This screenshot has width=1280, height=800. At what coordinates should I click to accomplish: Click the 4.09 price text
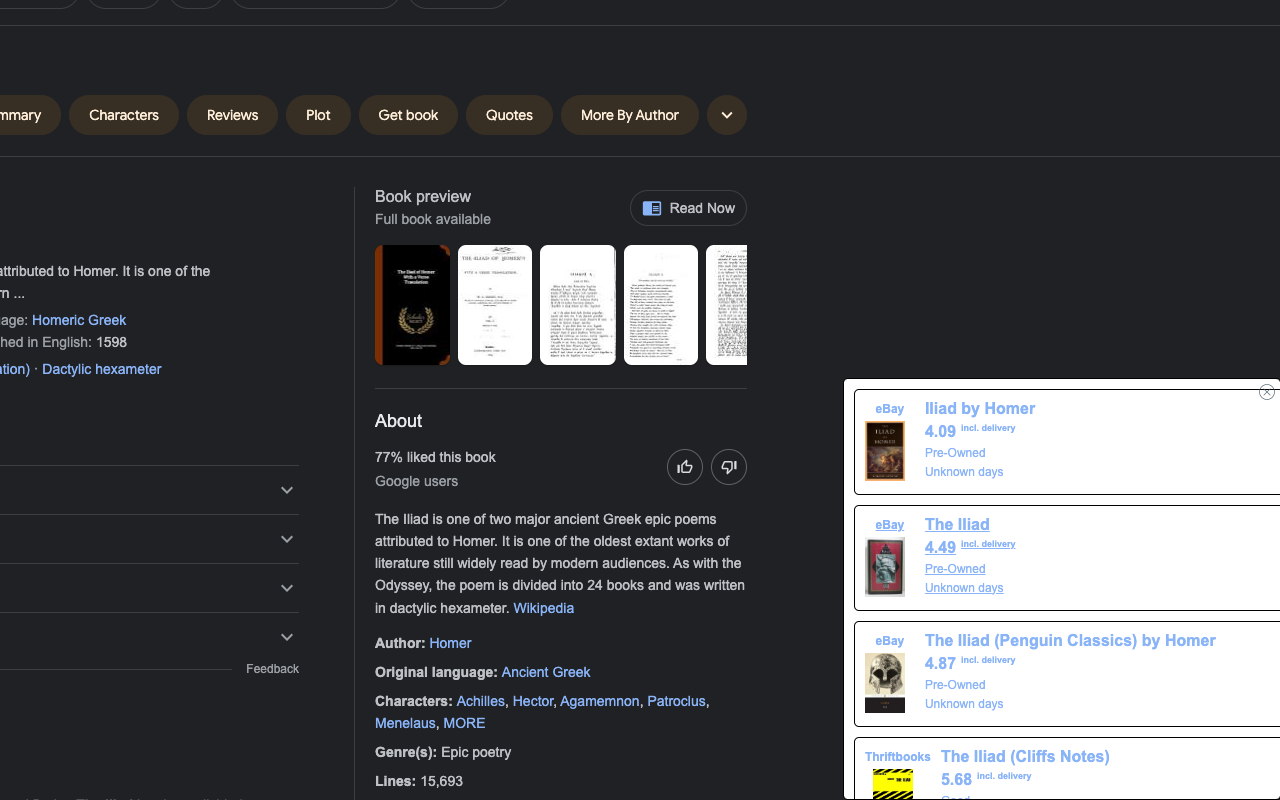940,432
